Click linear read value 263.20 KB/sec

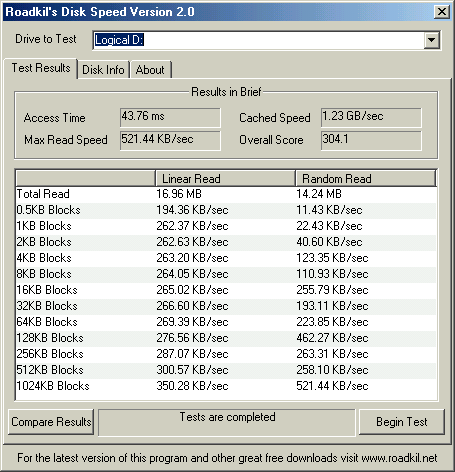point(192,258)
